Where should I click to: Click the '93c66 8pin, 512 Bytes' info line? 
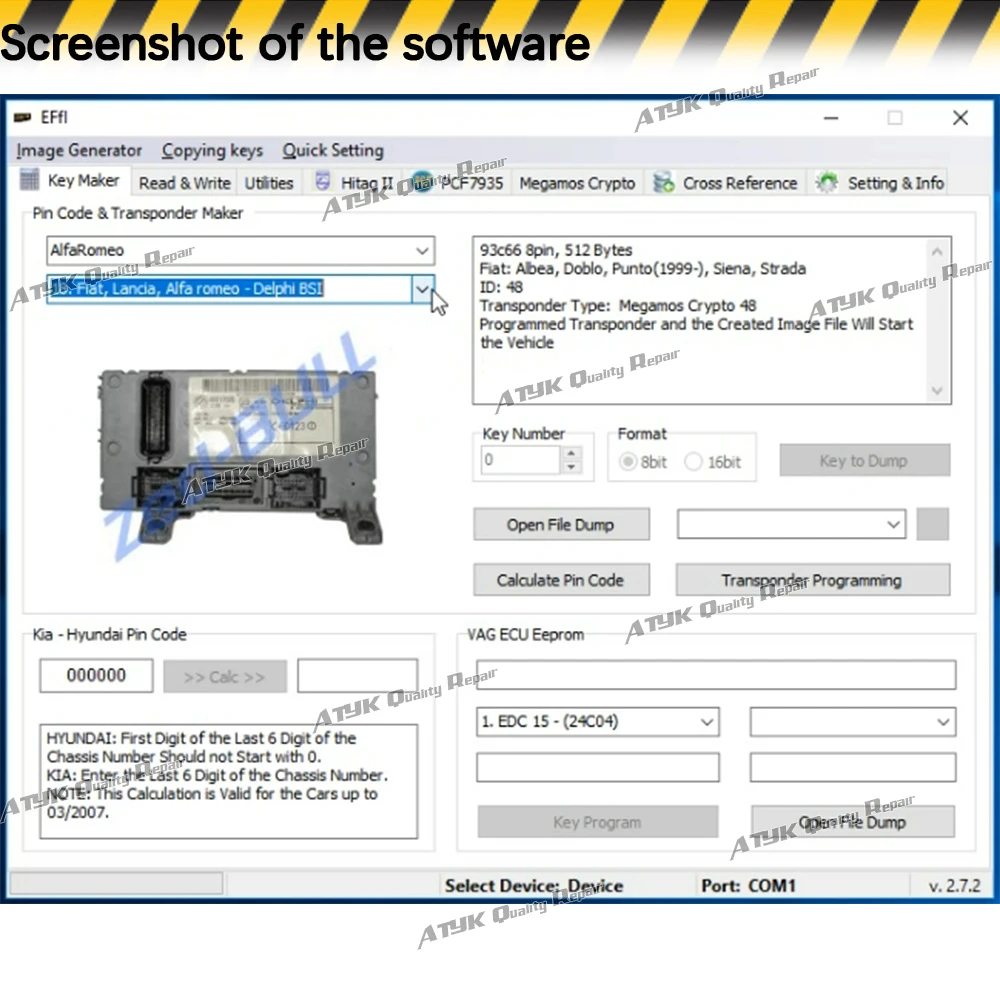[x=556, y=250]
